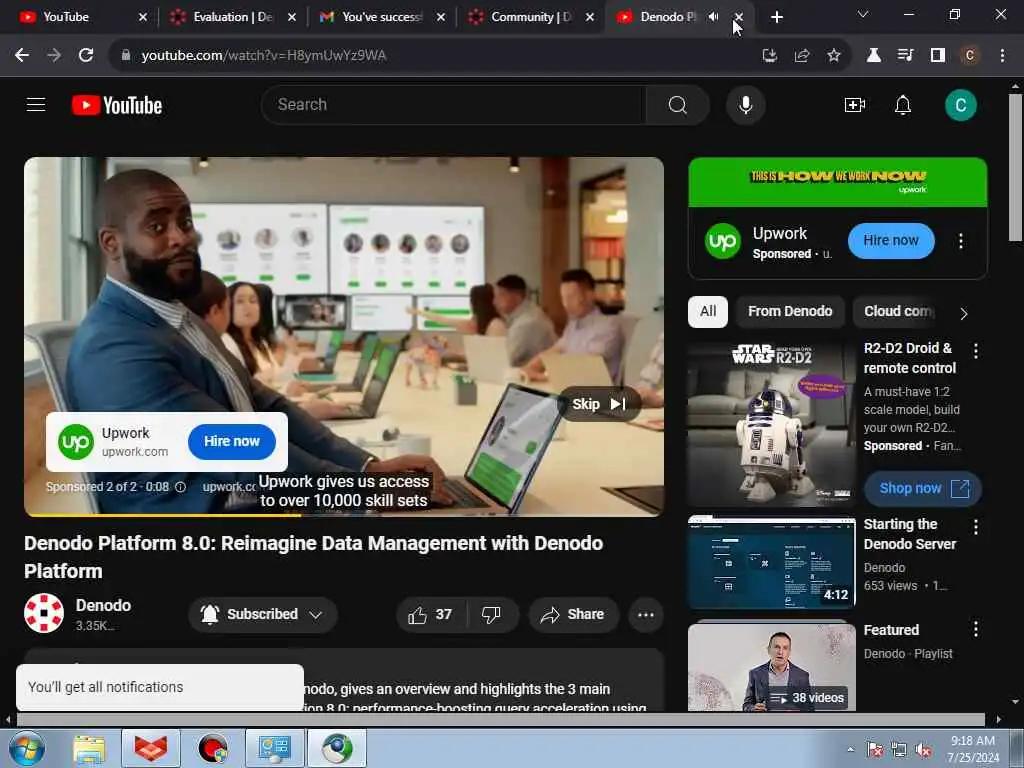
Task: Open Chrome three-dot menu
Action: coord(1002,55)
